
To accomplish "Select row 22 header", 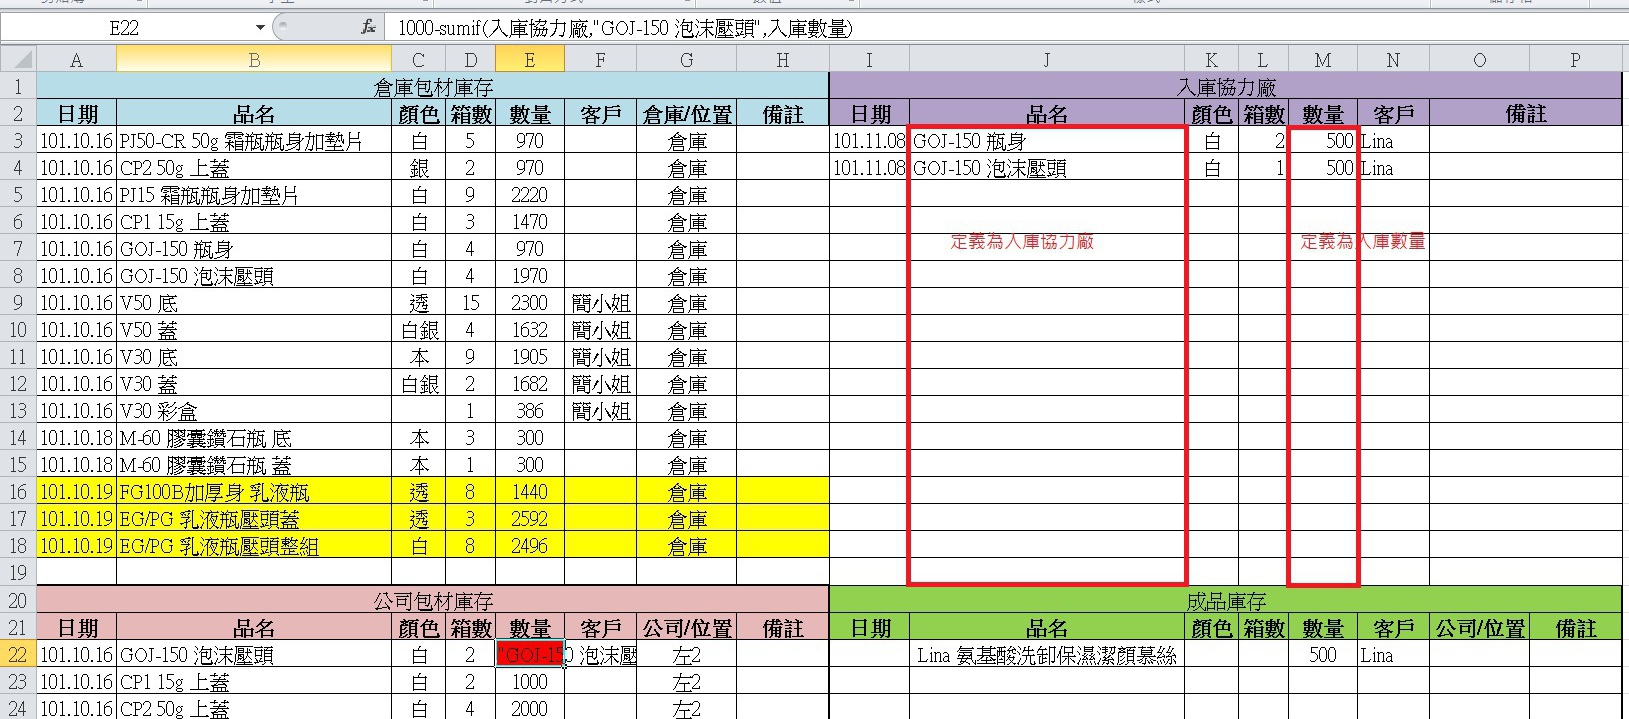I will pos(18,655).
